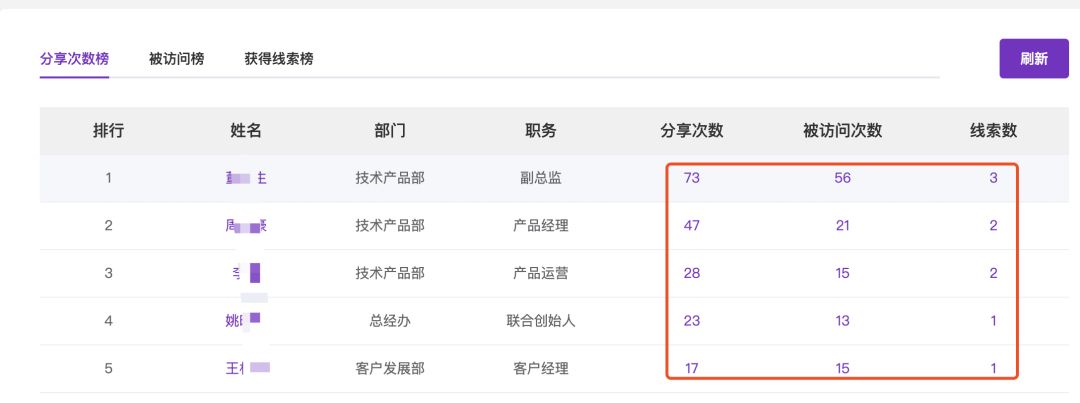Select the 获得线索榜 tab
This screenshot has height=403, width=1080.
click(279, 59)
